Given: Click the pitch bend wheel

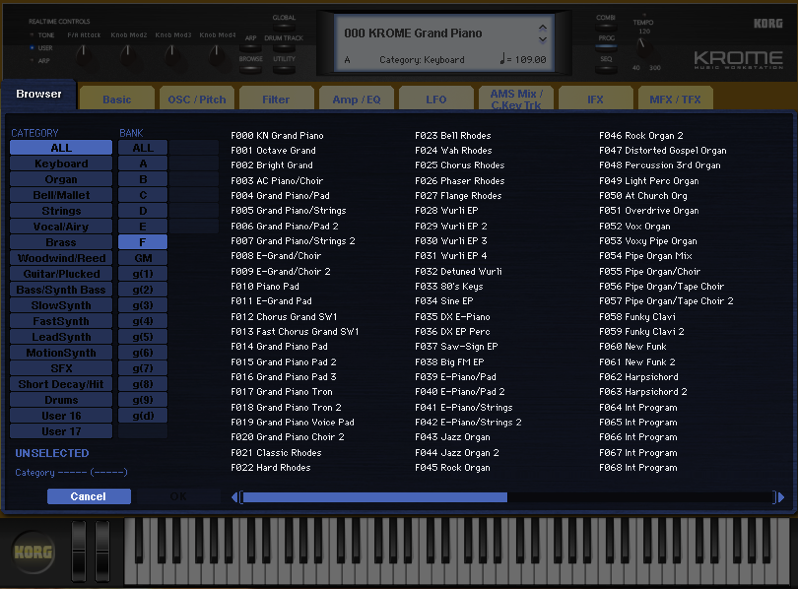Looking at the screenshot, I should [x=79, y=551].
